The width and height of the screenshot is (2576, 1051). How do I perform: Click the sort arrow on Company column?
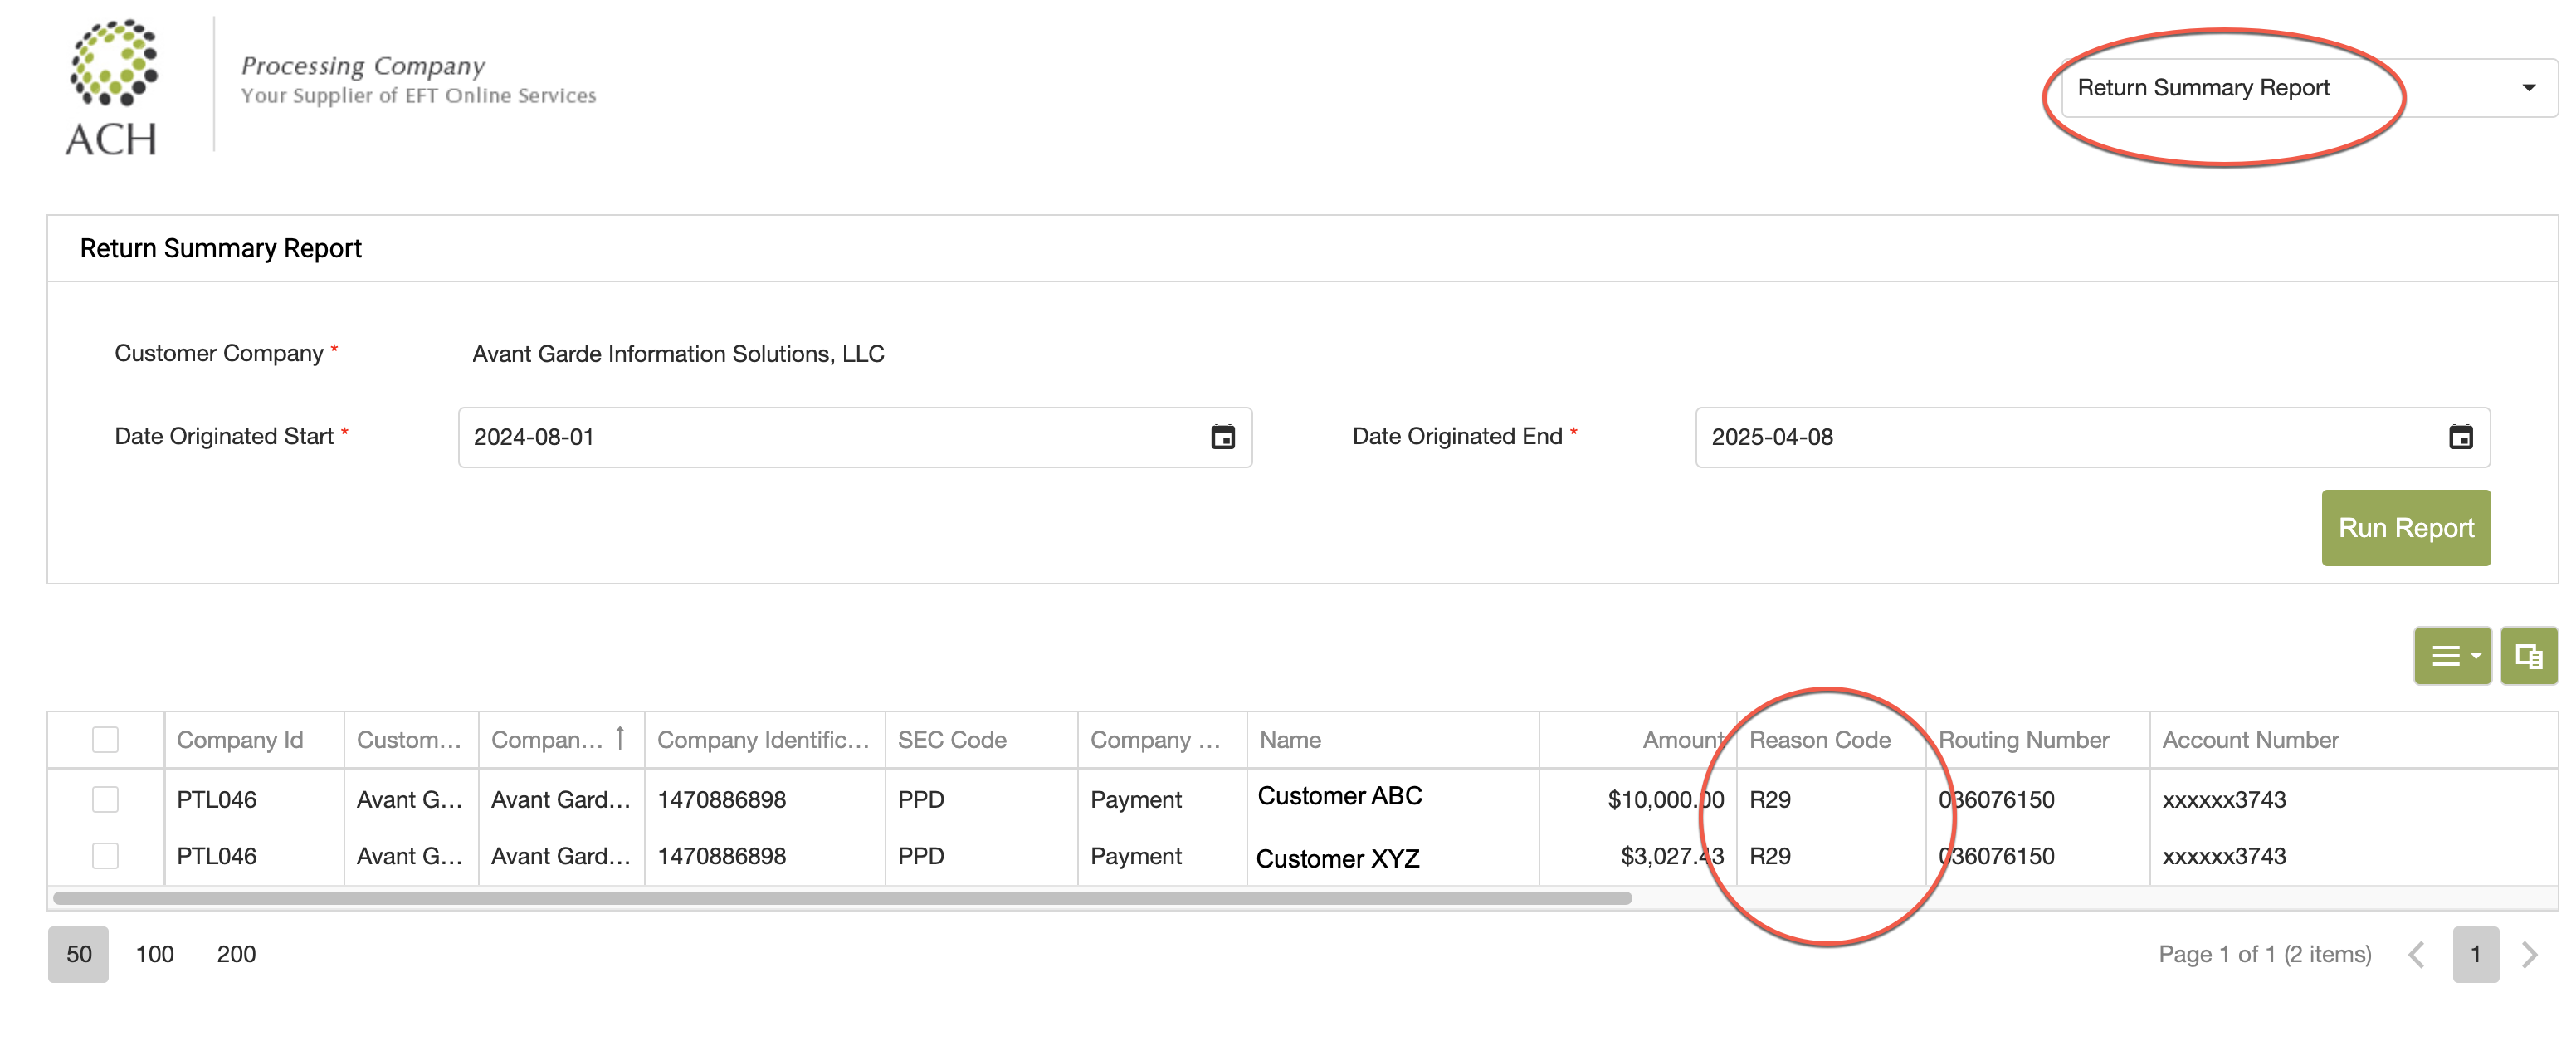[x=620, y=738]
